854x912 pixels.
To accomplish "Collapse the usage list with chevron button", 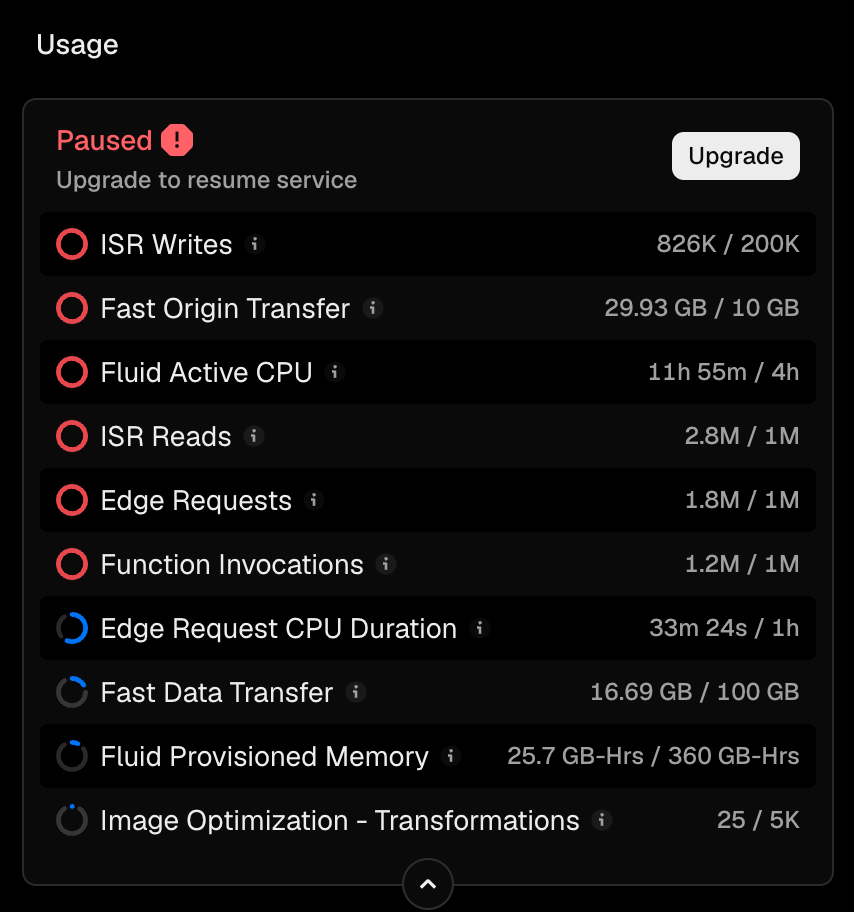I will click(x=428, y=884).
